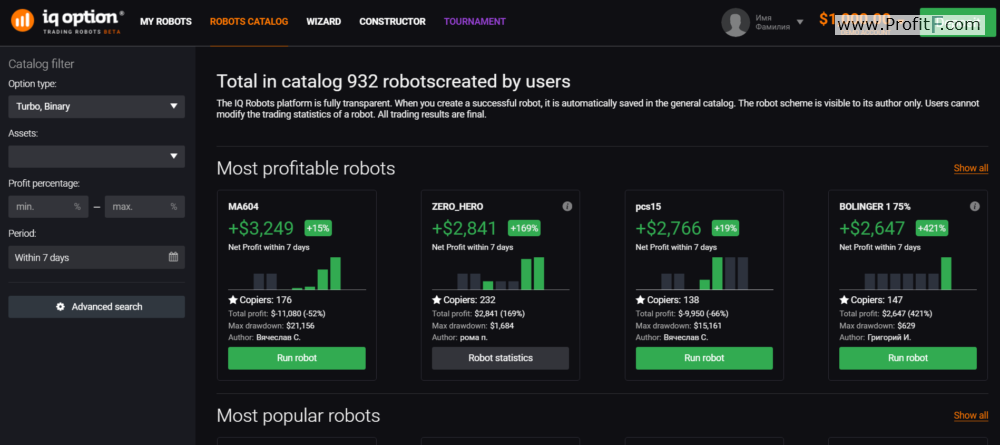Run the pcs15 robot
Viewport: 1000px width, 445px height.
704,358
